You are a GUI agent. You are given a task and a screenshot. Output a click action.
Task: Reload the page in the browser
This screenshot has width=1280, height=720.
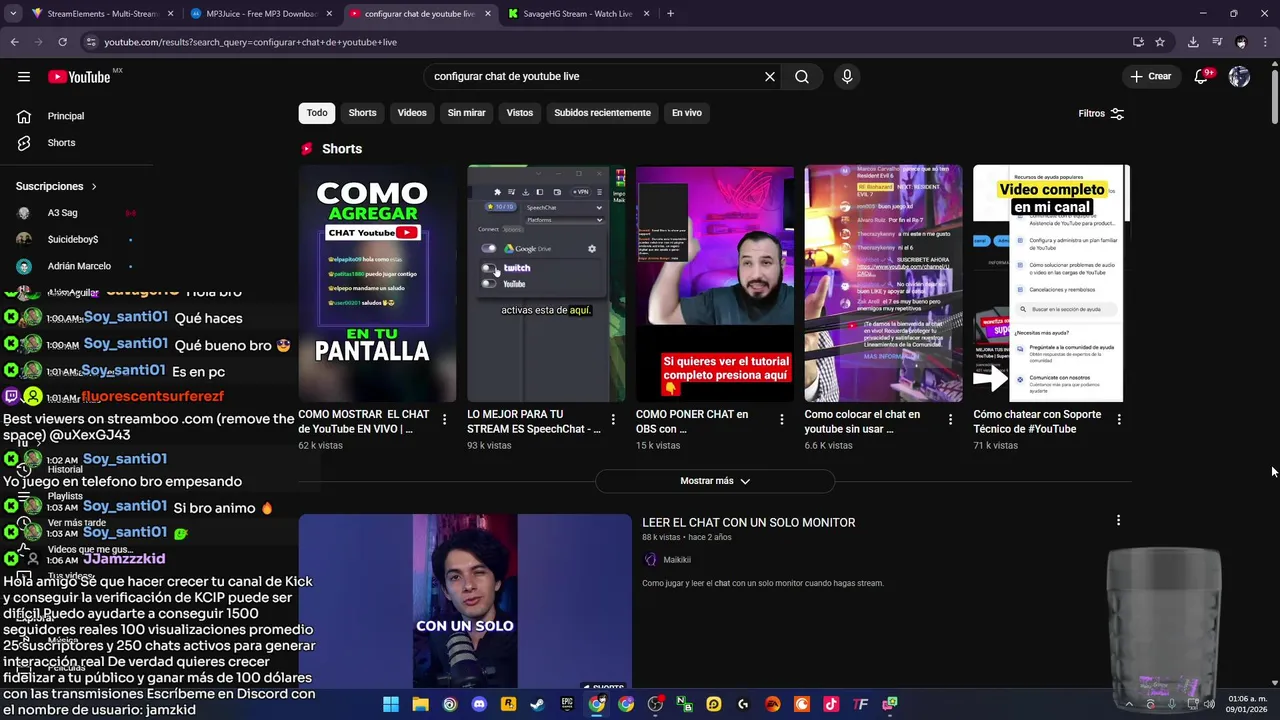click(x=62, y=42)
